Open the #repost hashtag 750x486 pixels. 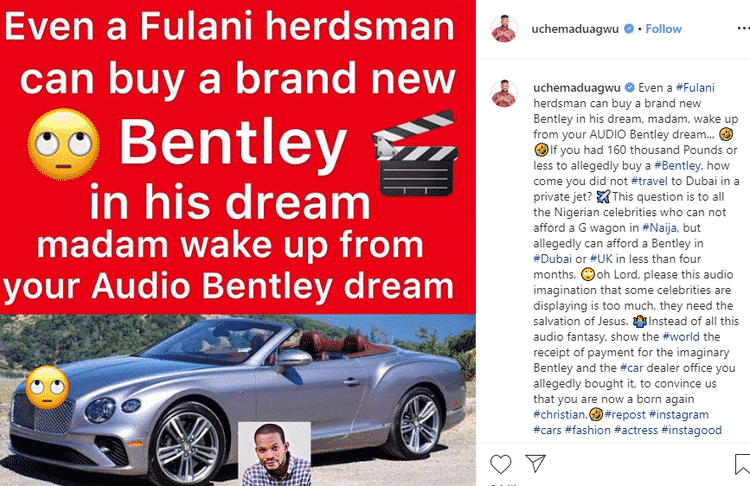(x=625, y=414)
